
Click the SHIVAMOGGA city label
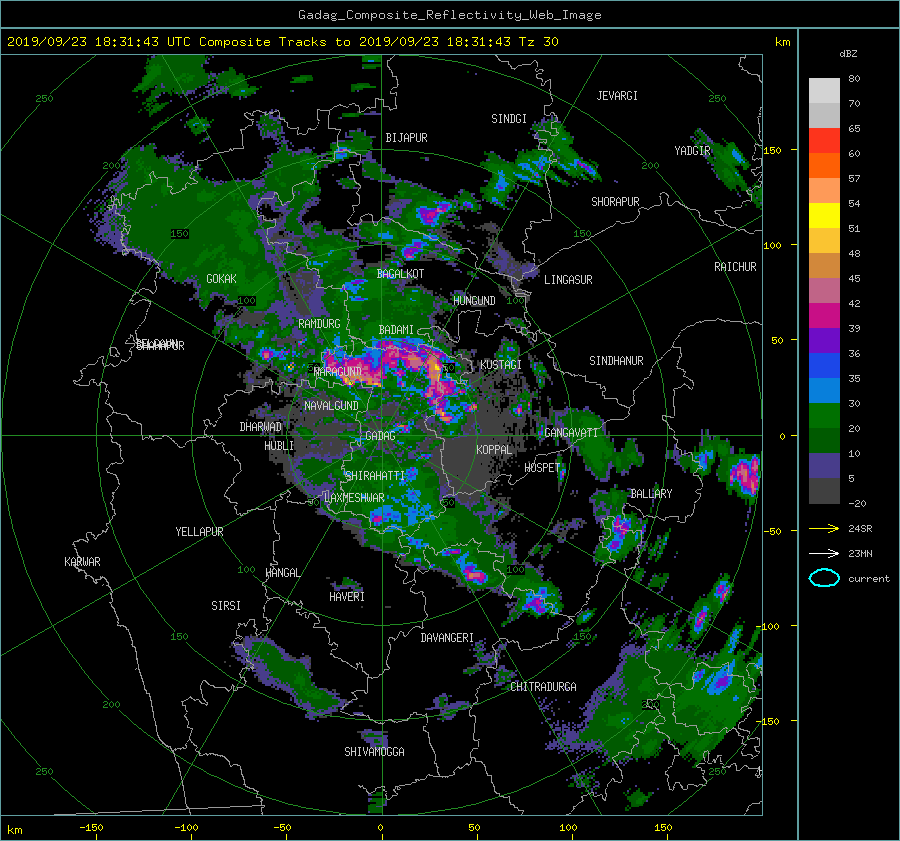click(x=374, y=751)
